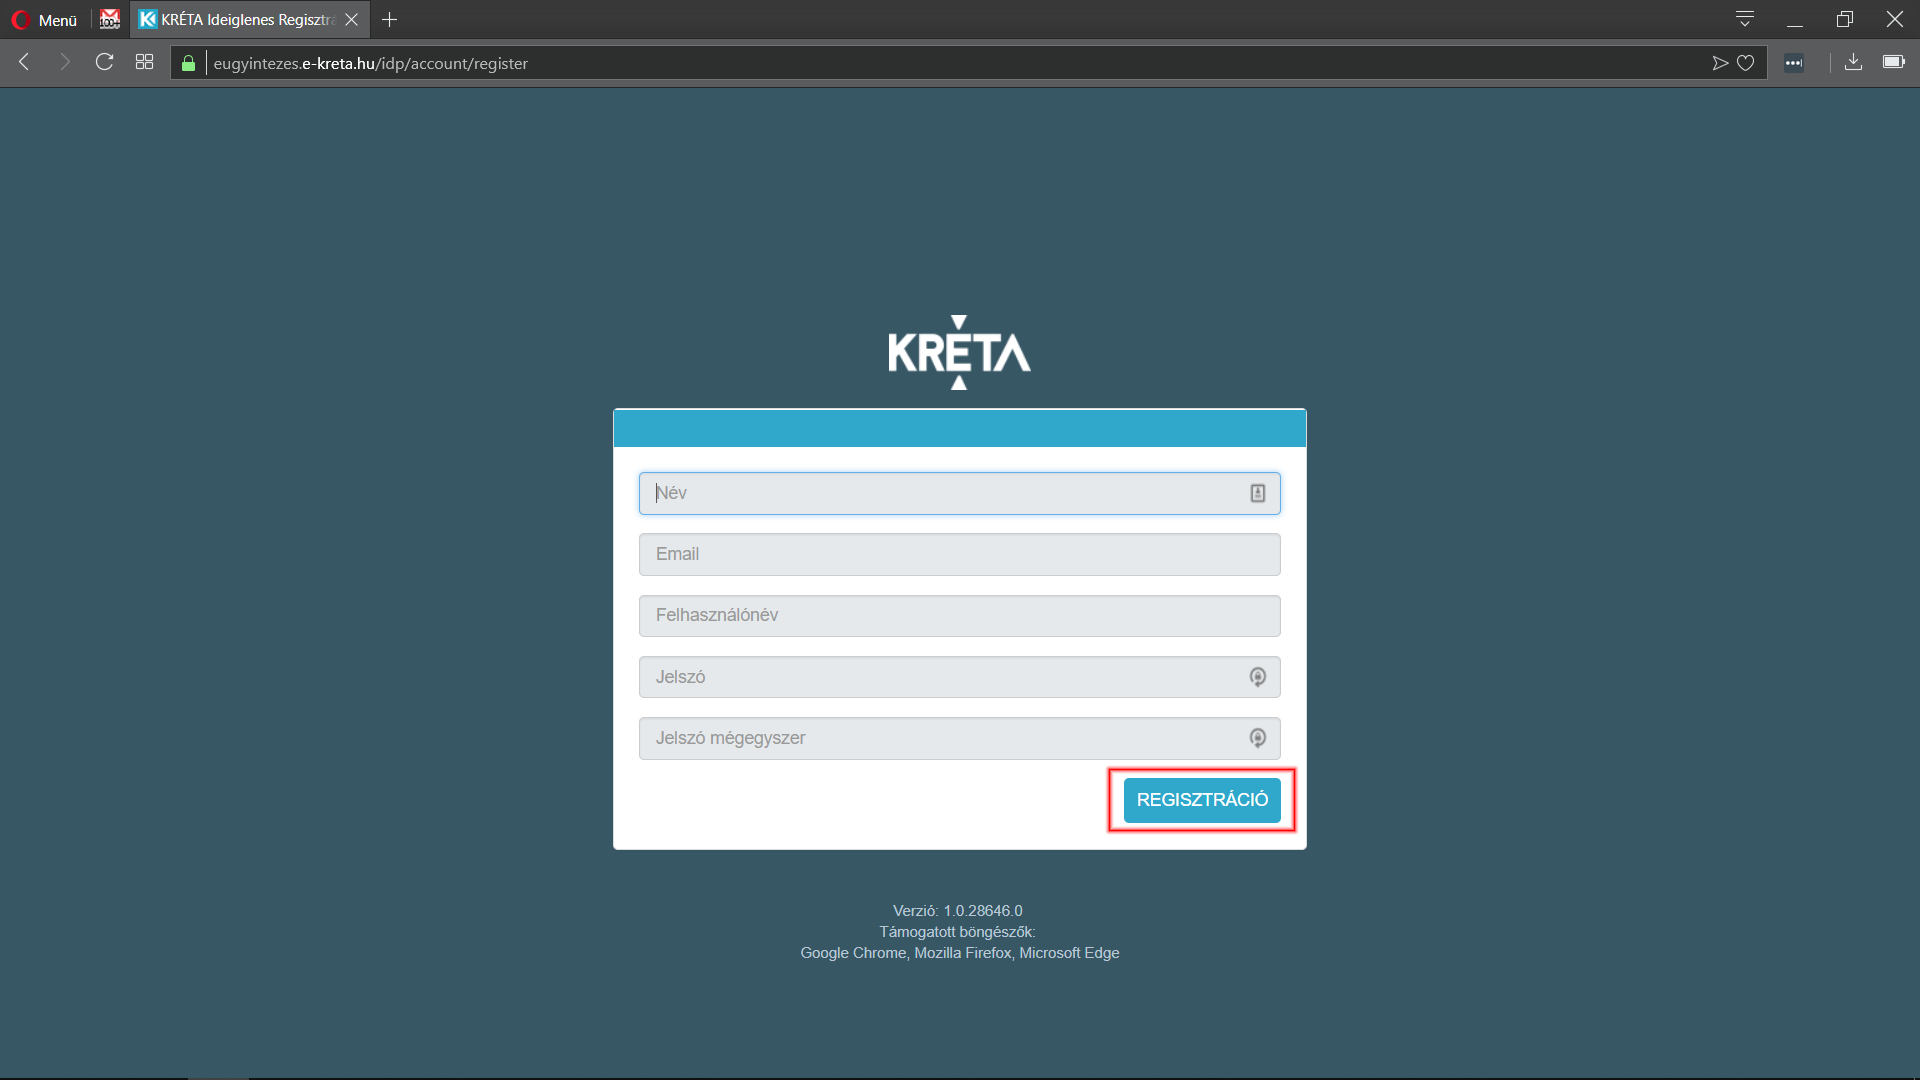Submit with the REGISZTRÁCIÓ button
The image size is (1920, 1080).
point(1202,800)
